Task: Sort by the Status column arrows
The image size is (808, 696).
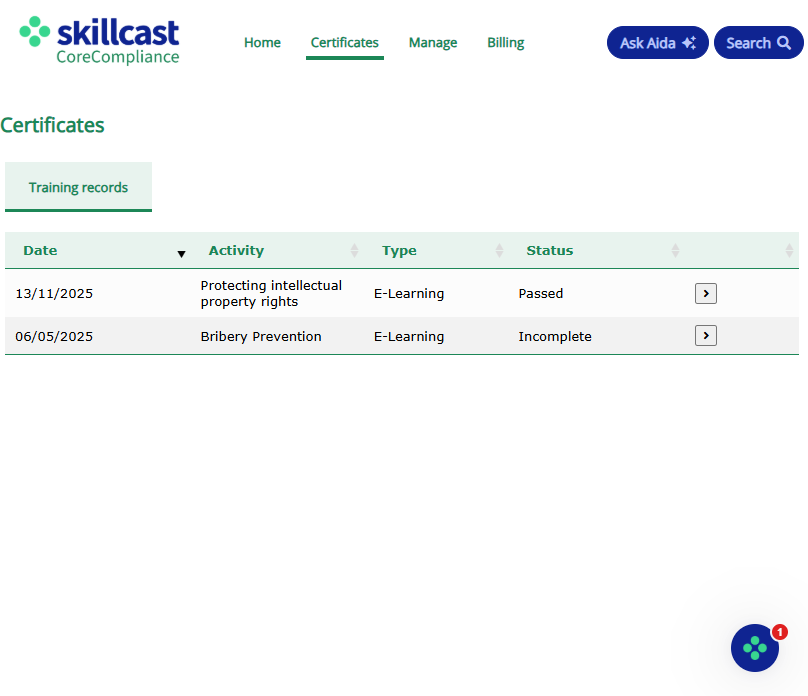Action: point(675,251)
